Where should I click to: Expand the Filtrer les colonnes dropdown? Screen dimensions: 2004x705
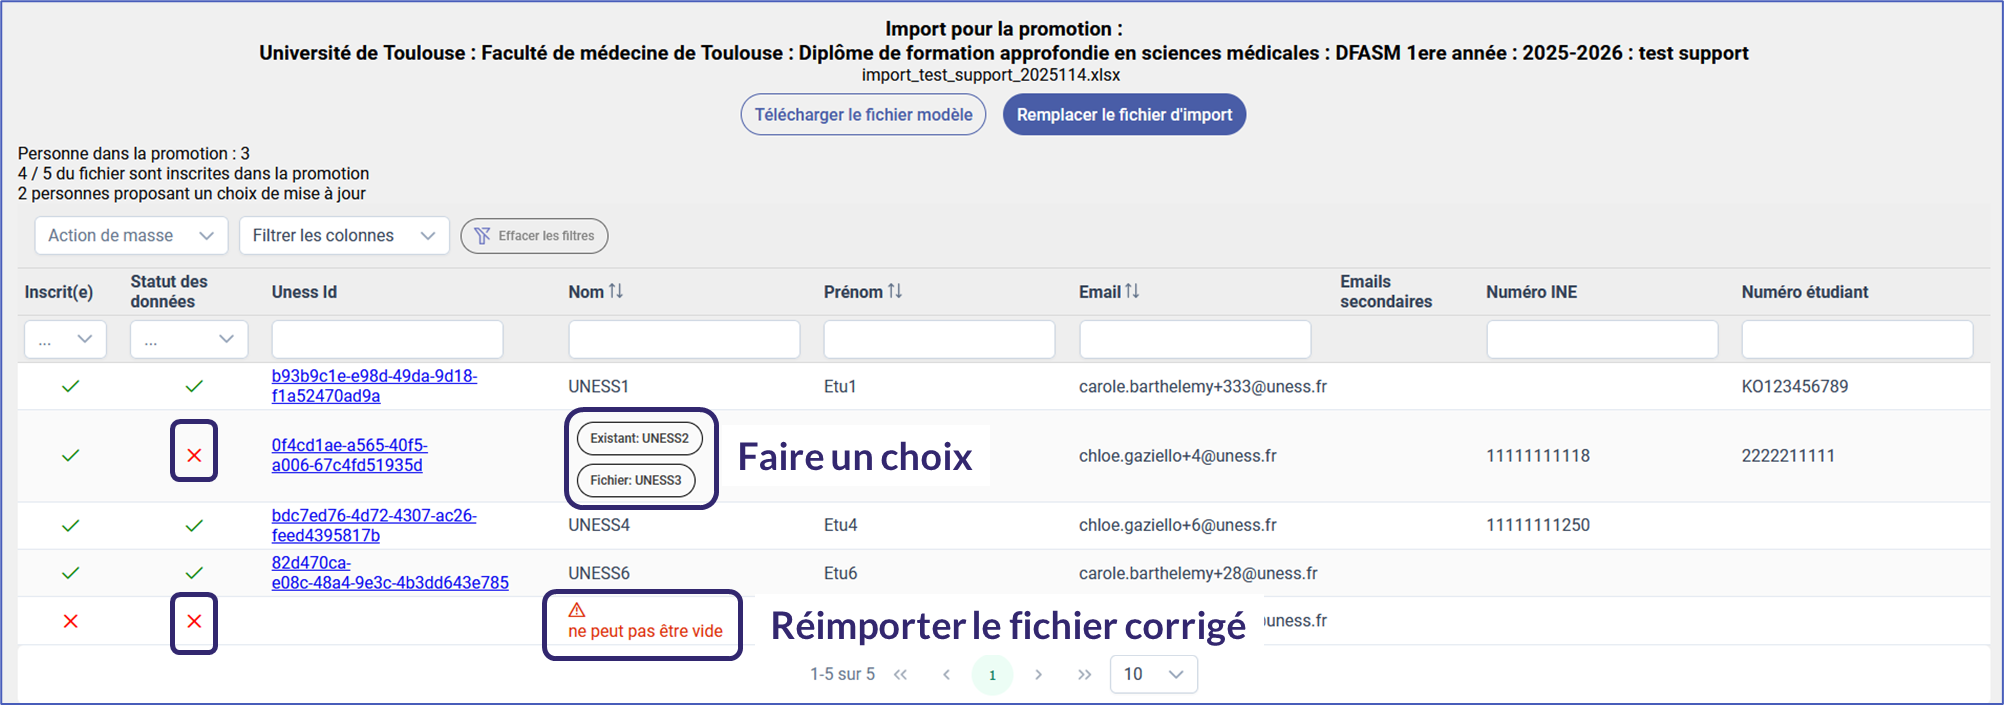(344, 236)
